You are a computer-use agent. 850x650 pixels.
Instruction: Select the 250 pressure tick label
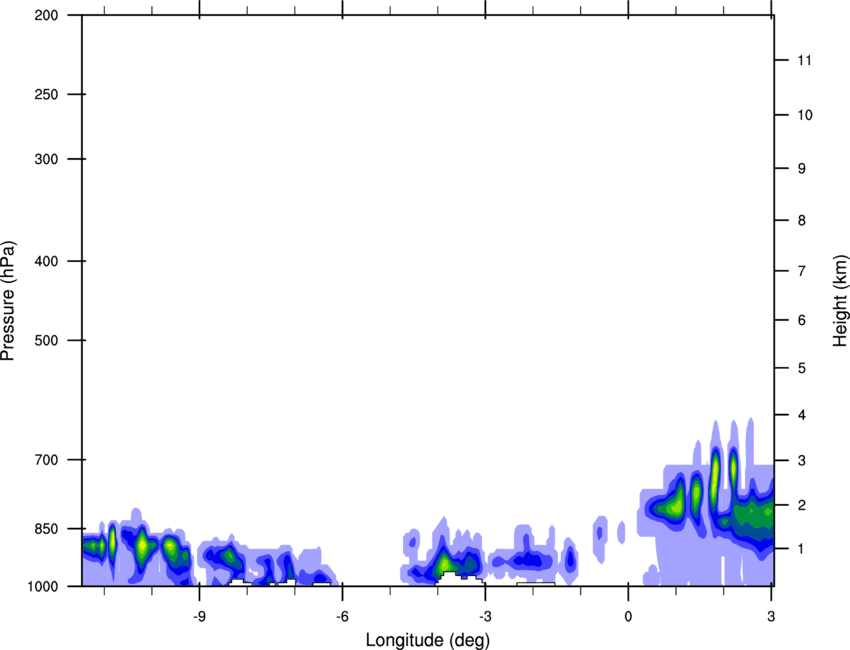click(x=47, y=94)
